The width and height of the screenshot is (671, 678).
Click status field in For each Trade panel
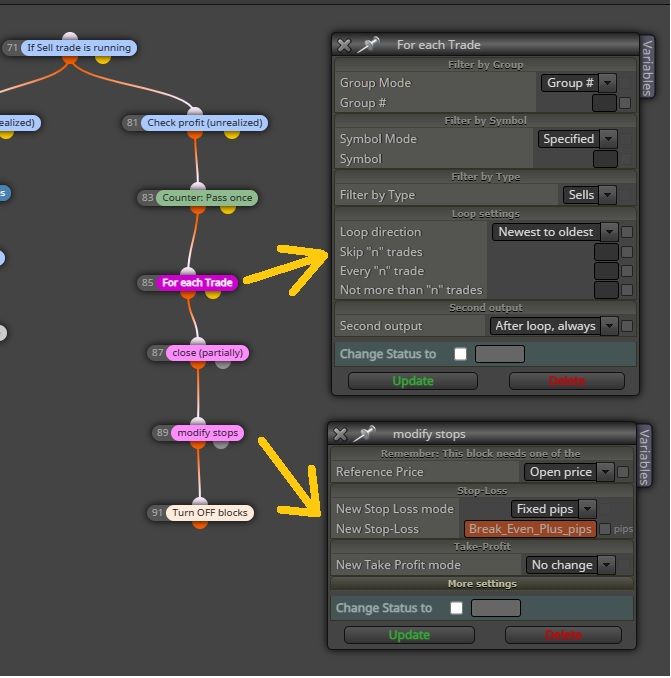point(500,354)
